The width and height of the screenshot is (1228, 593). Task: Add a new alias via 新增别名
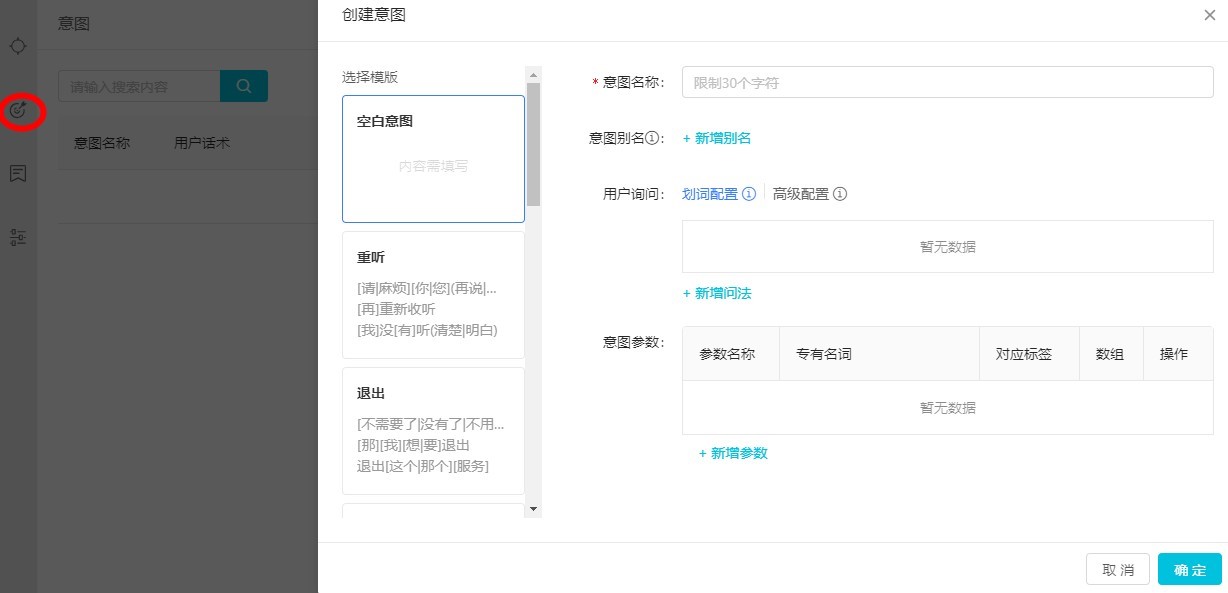click(x=717, y=138)
